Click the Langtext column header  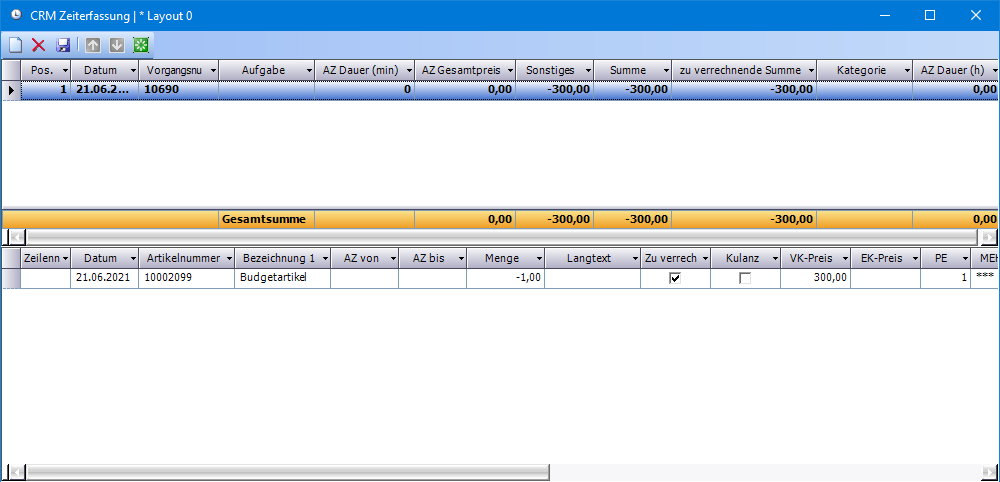588,258
